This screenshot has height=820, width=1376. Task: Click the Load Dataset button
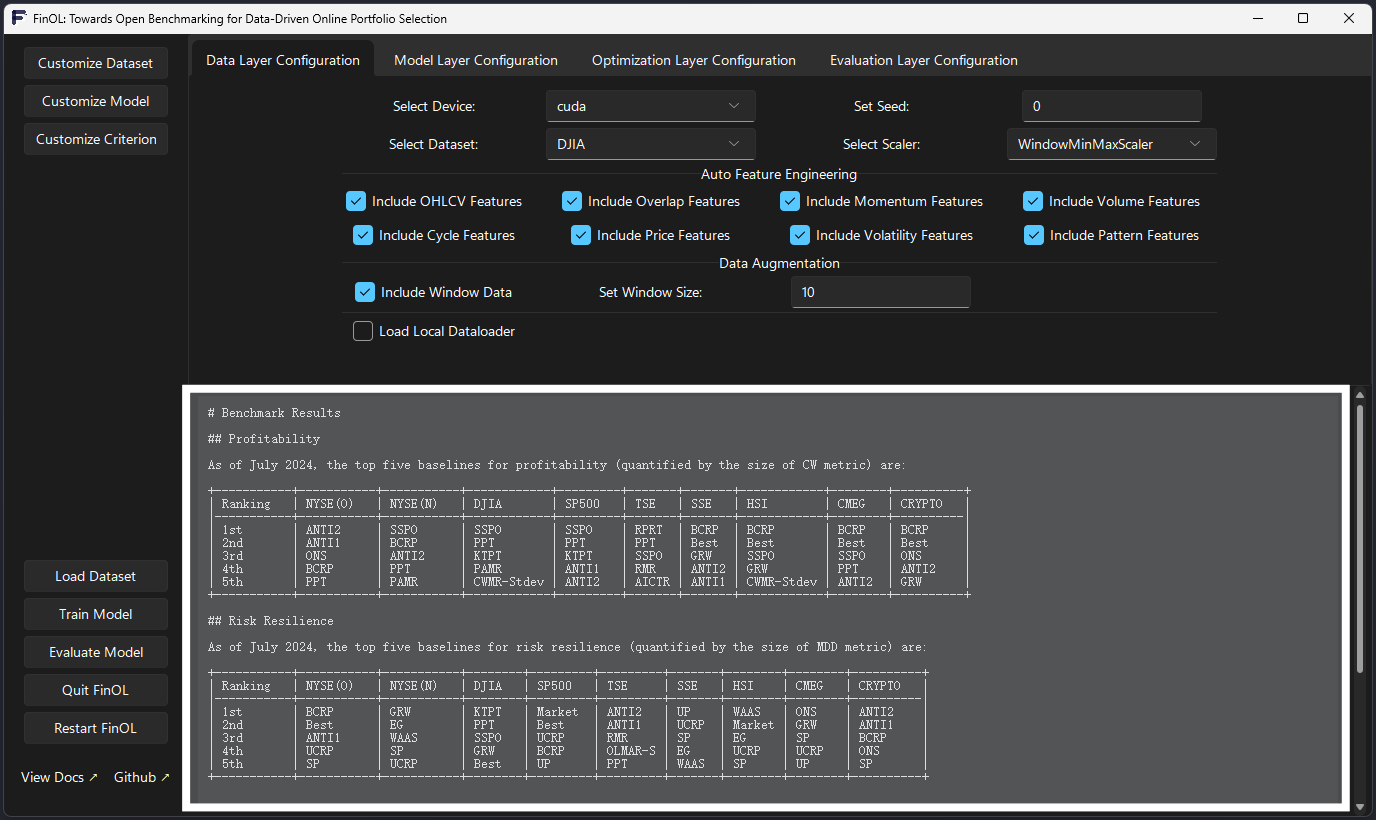(x=96, y=576)
